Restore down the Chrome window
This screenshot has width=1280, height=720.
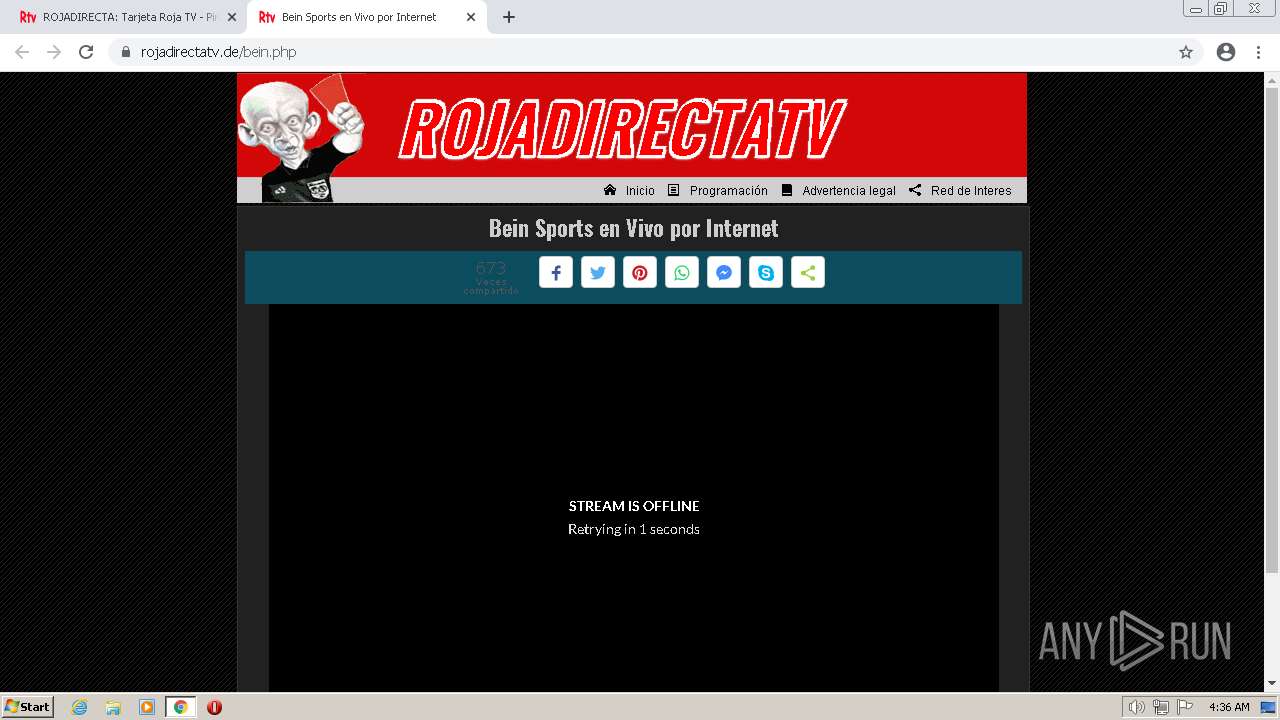[1221, 8]
